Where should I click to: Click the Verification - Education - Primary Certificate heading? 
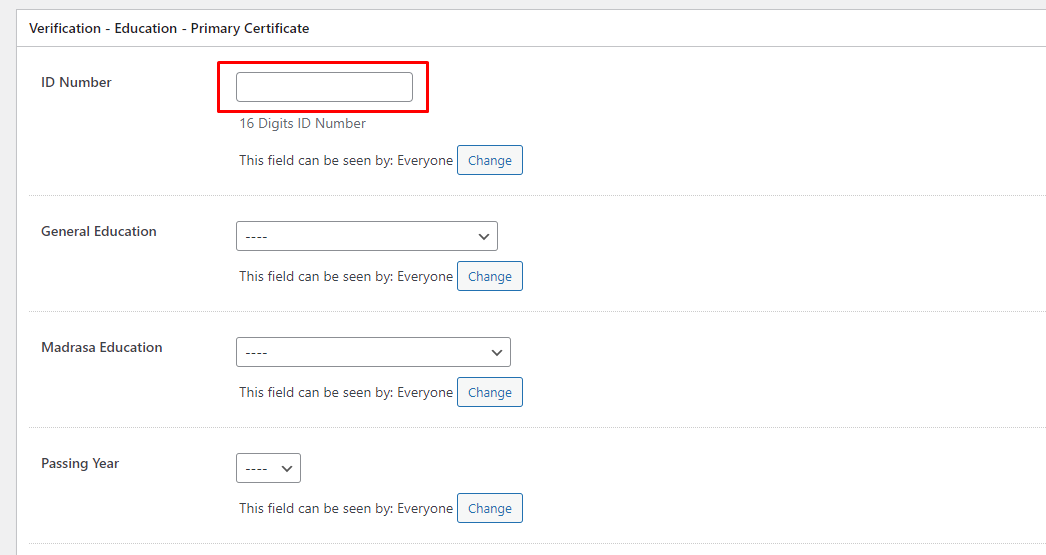[x=169, y=29]
